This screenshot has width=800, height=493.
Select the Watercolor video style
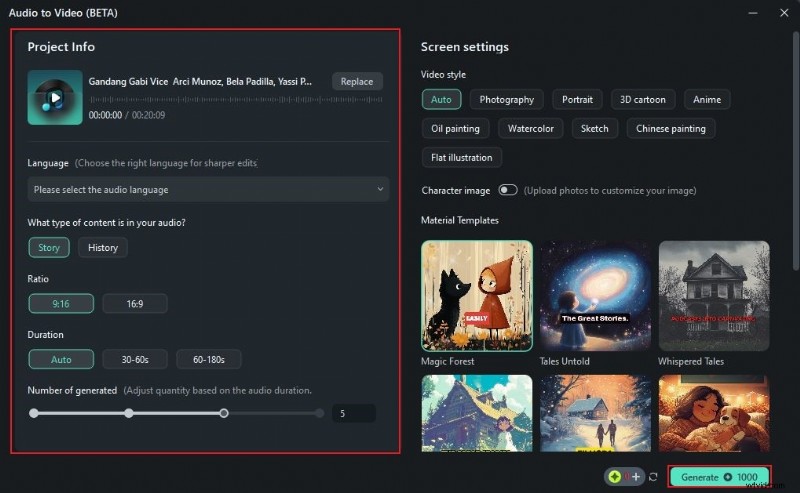(530, 128)
